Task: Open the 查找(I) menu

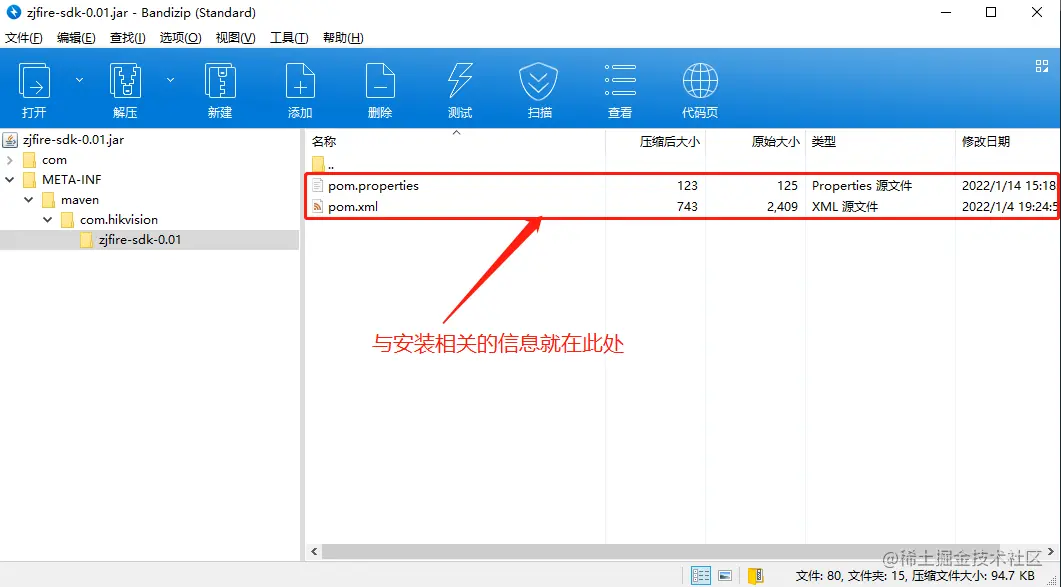Action: pos(128,38)
